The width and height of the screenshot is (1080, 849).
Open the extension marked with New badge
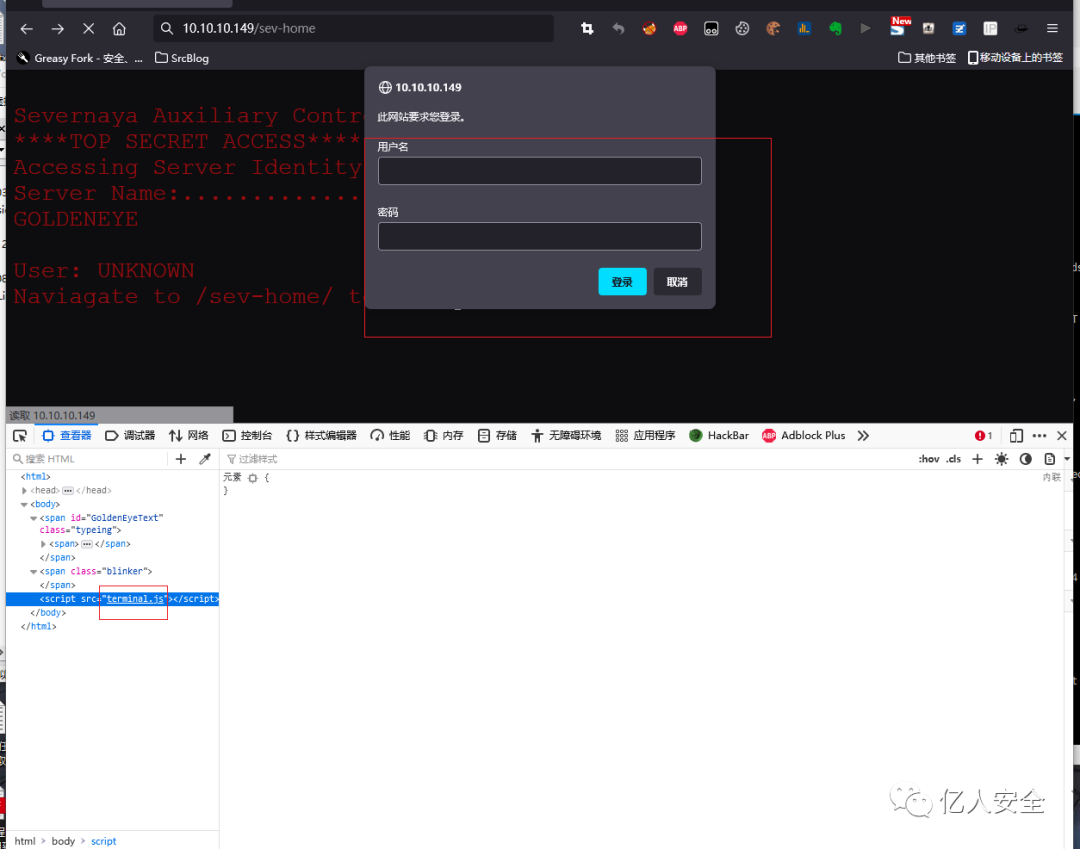pos(899,26)
